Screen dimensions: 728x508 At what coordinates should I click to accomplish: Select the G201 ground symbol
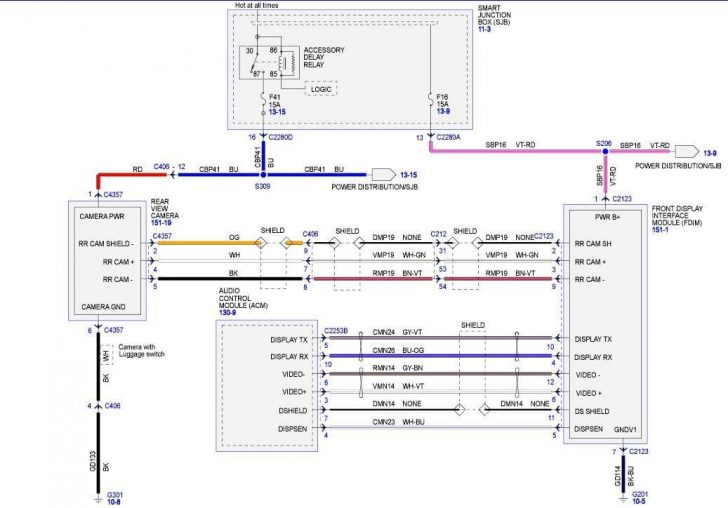point(624,499)
